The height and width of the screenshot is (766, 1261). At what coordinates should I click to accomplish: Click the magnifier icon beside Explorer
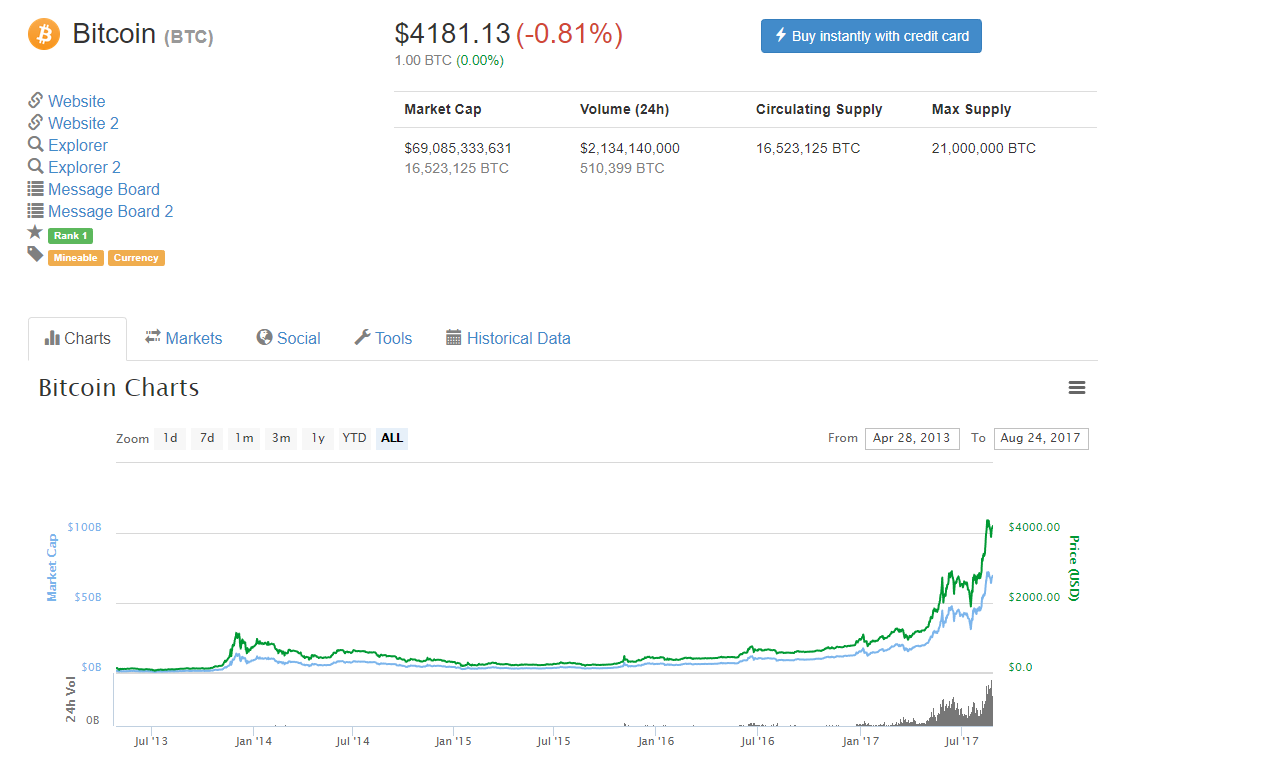(x=35, y=145)
